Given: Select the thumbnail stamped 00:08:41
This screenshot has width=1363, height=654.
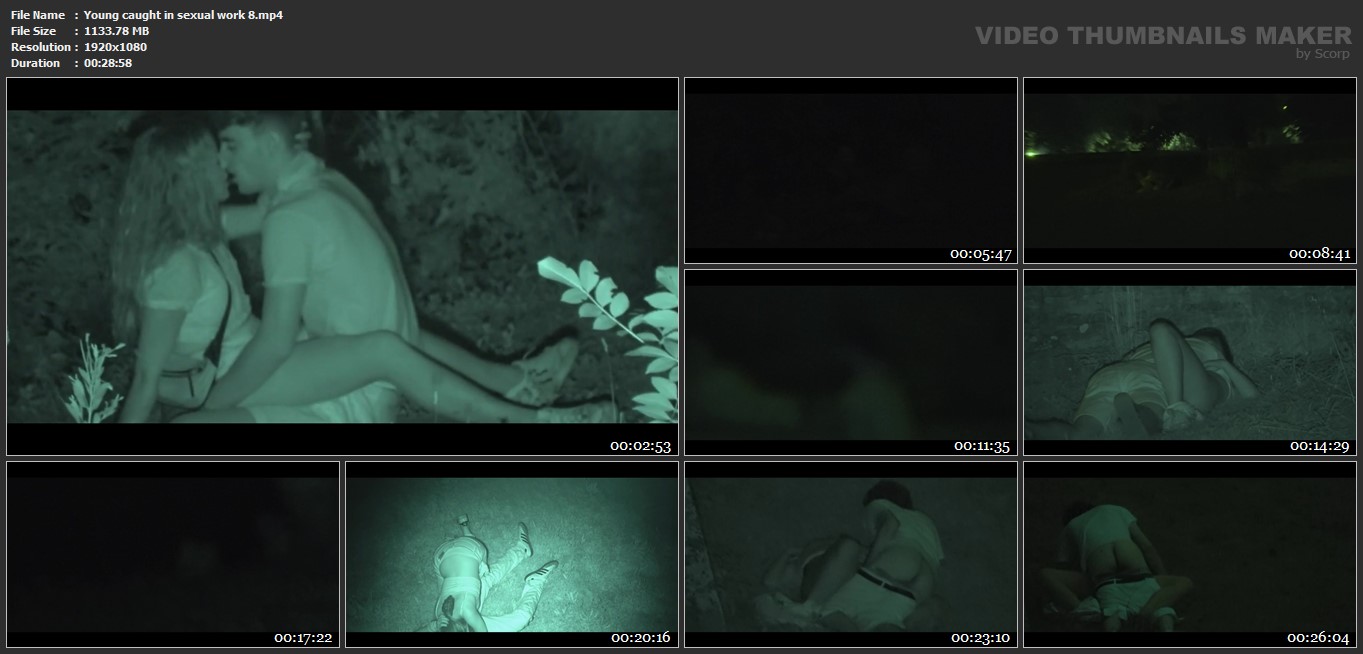Looking at the screenshot, I should tap(1189, 170).
